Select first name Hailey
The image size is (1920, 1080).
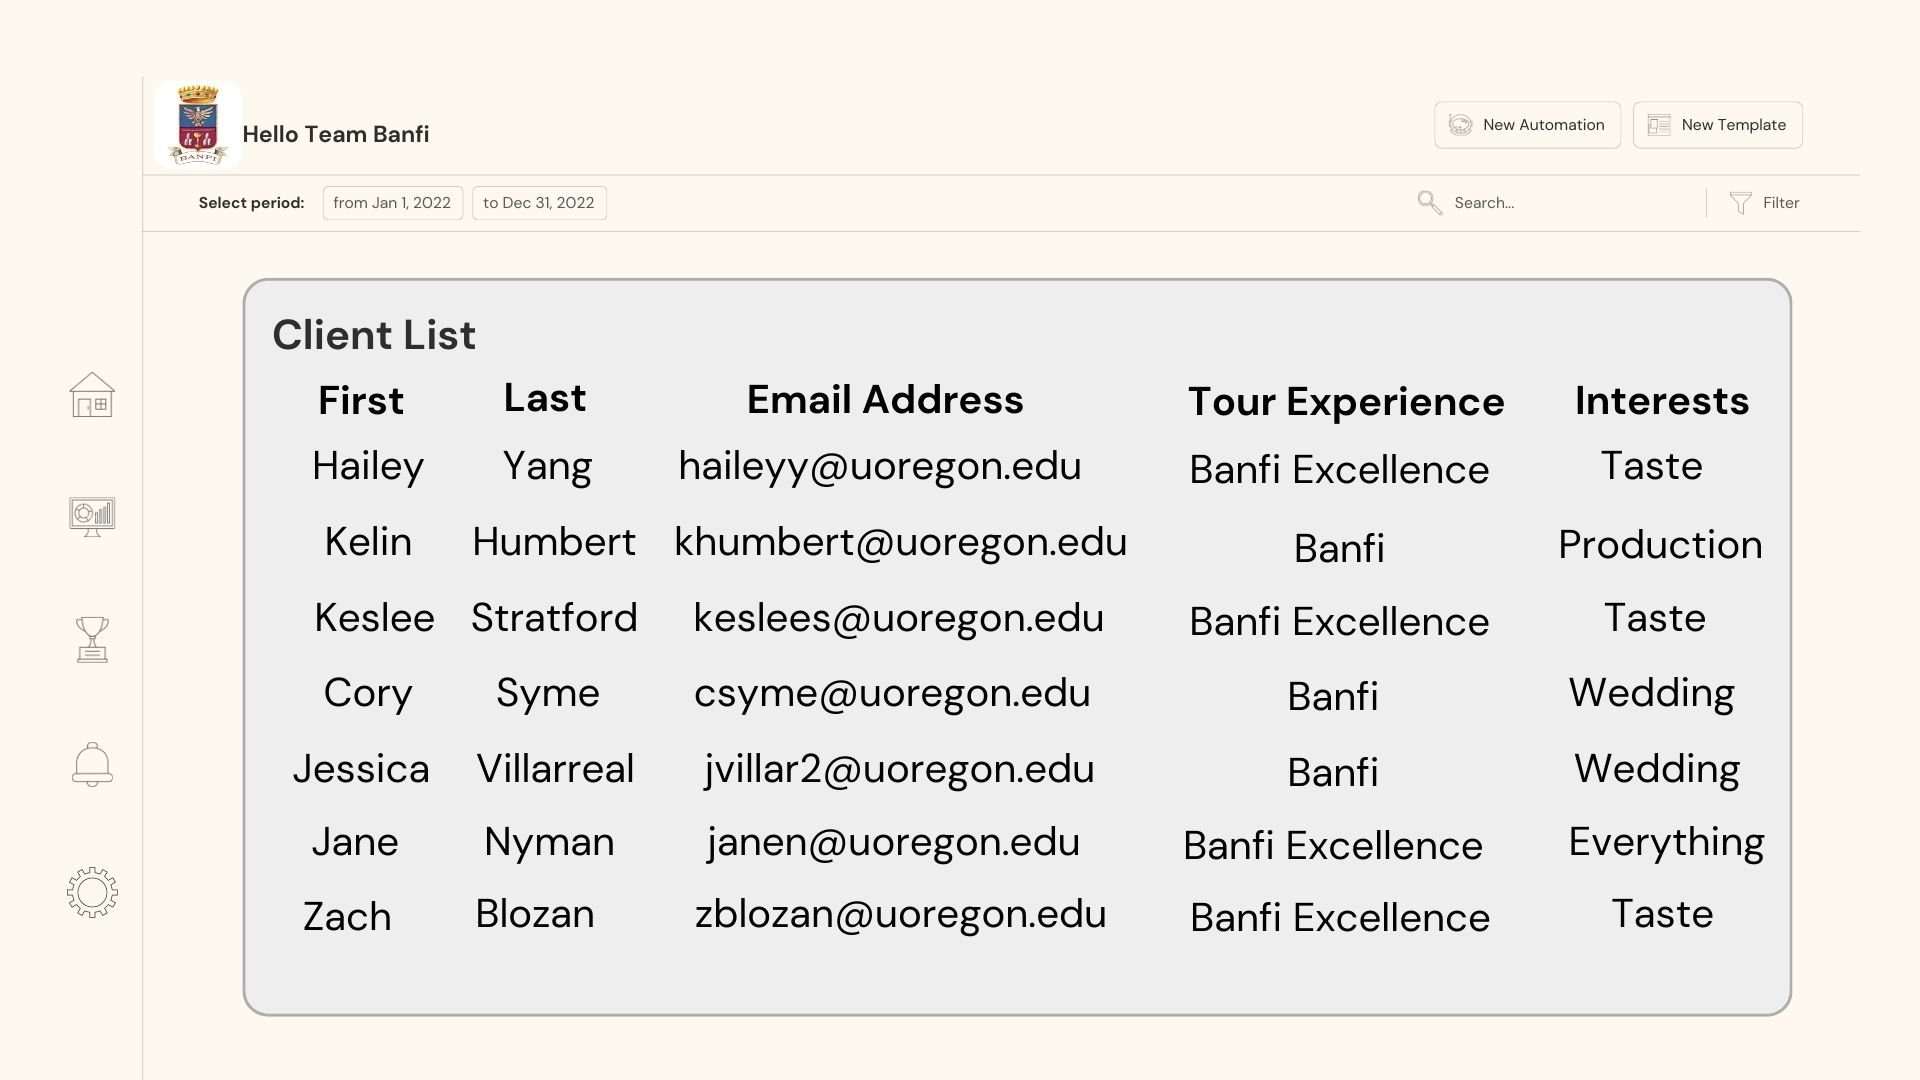point(368,466)
